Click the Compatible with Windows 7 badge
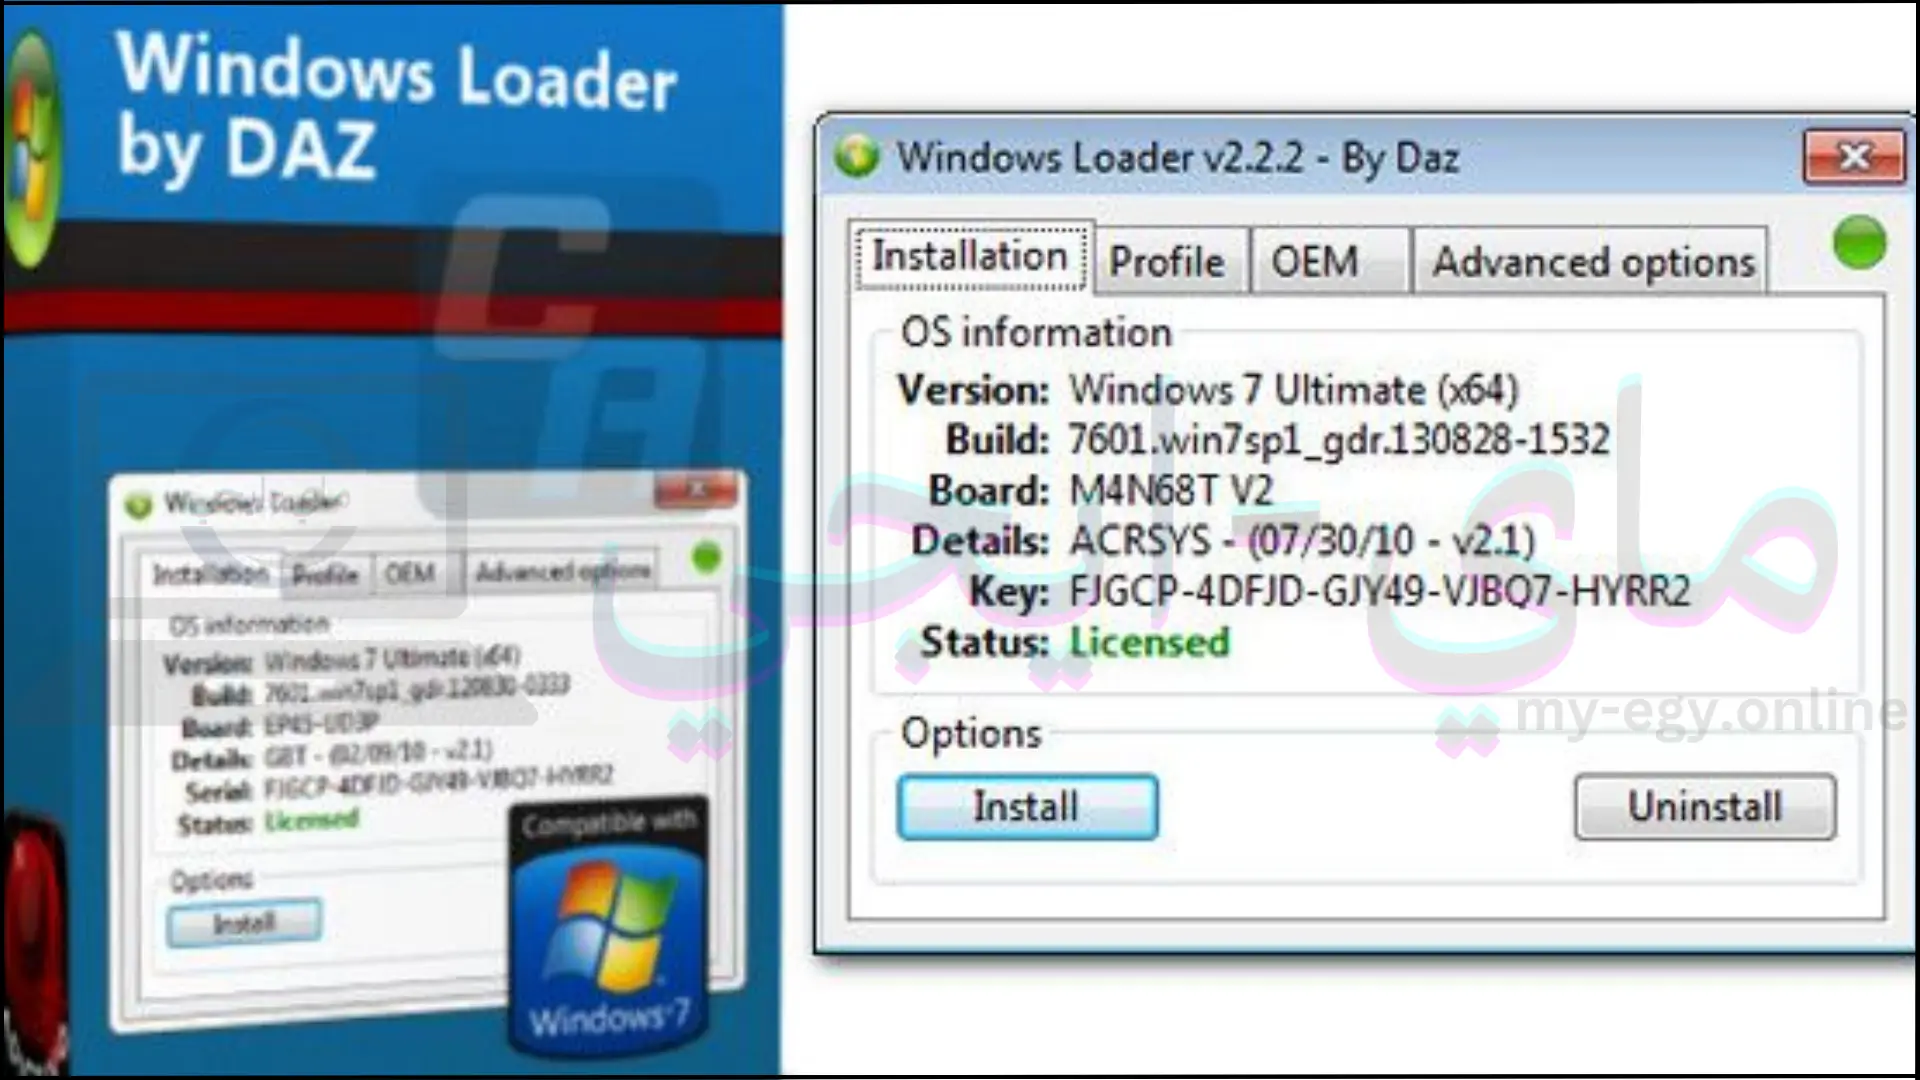This screenshot has height=1080, width=1920. [x=608, y=927]
